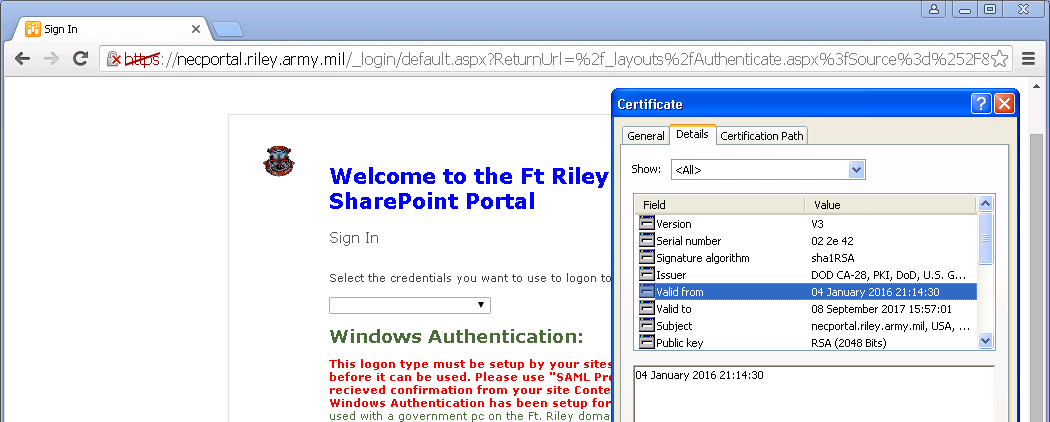Screen dimensions: 1050x422
Task: Select the Details tab
Action: point(692,134)
